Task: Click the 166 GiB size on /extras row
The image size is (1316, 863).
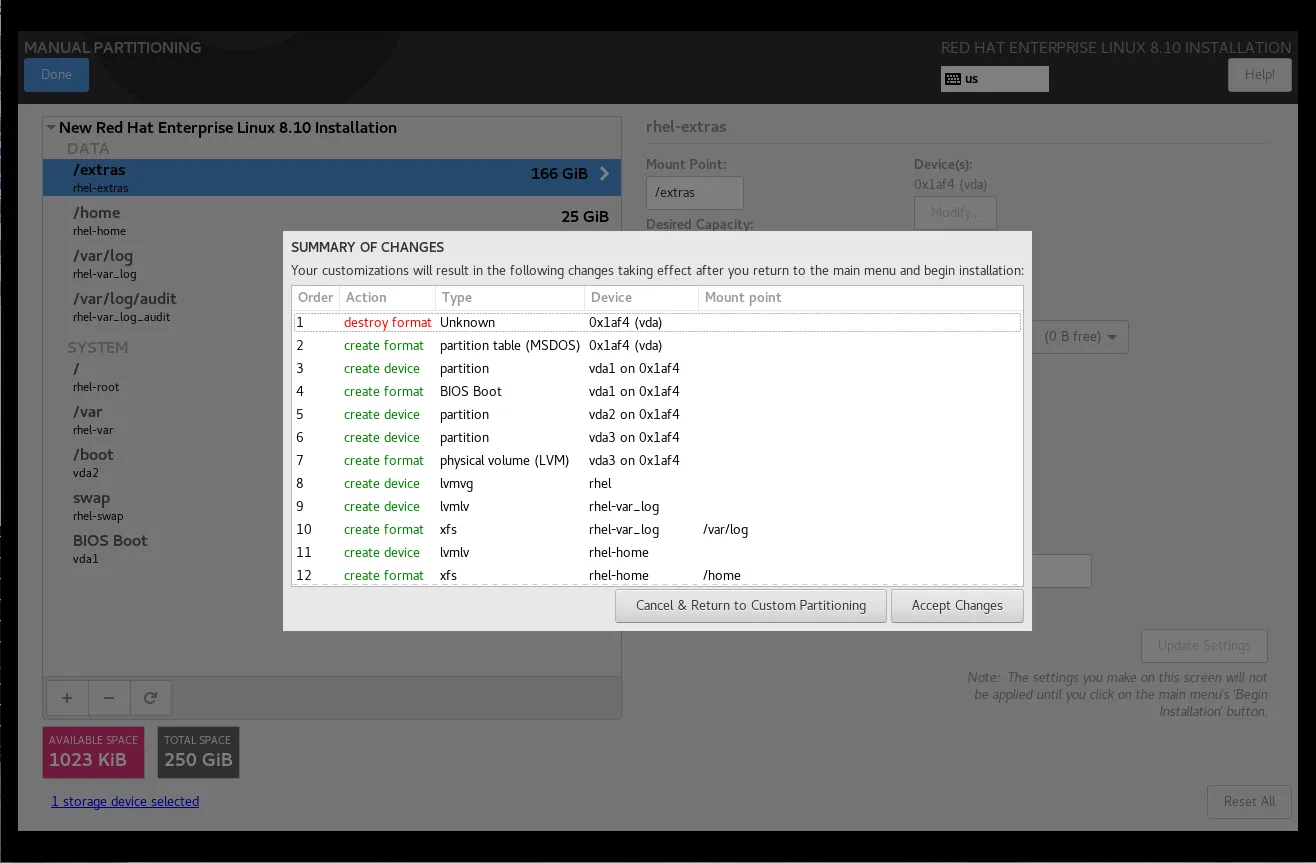Action: coord(559,174)
